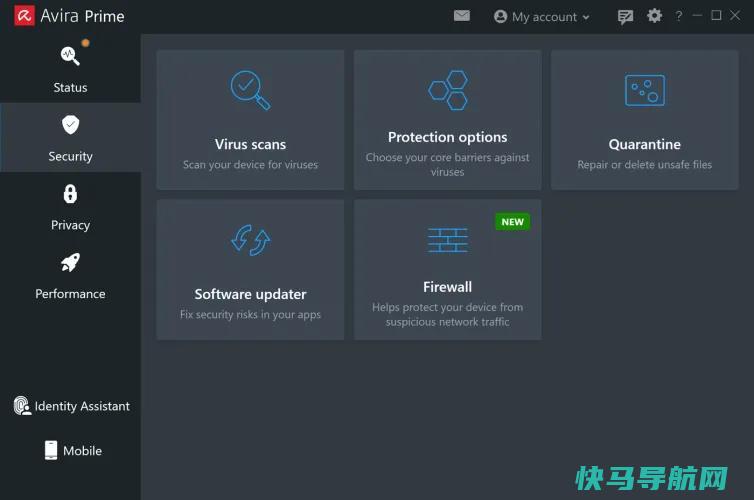The image size is (754, 500).
Task: Maximize the Avira Prime window
Action: click(x=716, y=15)
